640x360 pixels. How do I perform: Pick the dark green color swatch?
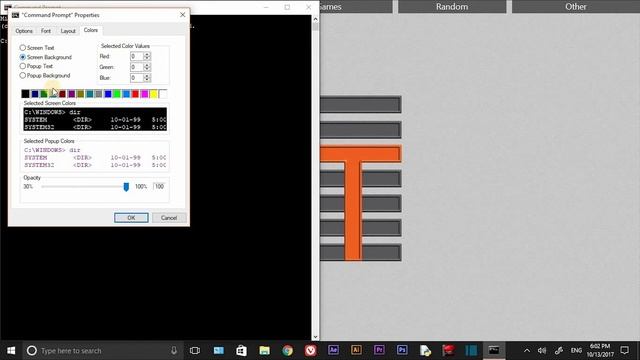point(44,94)
